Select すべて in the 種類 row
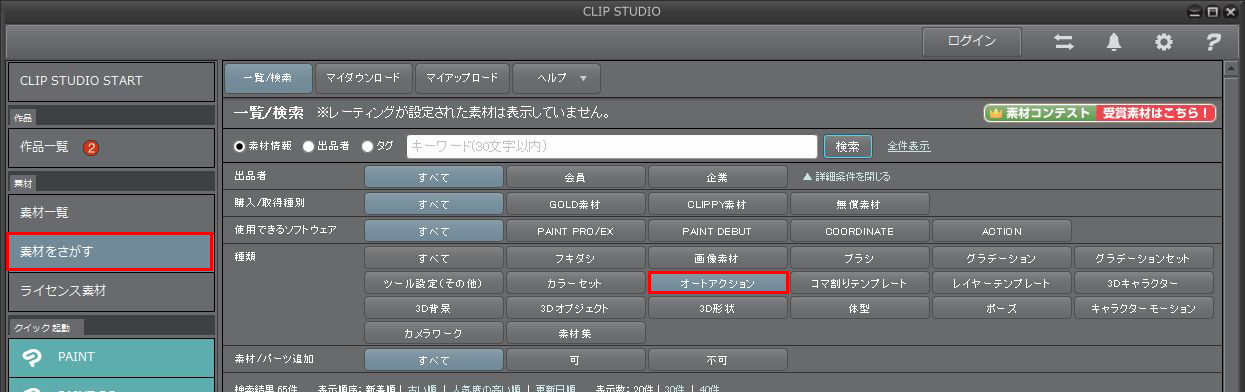Image resolution: width=1245 pixels, height=392 pixels. (434, 258)
